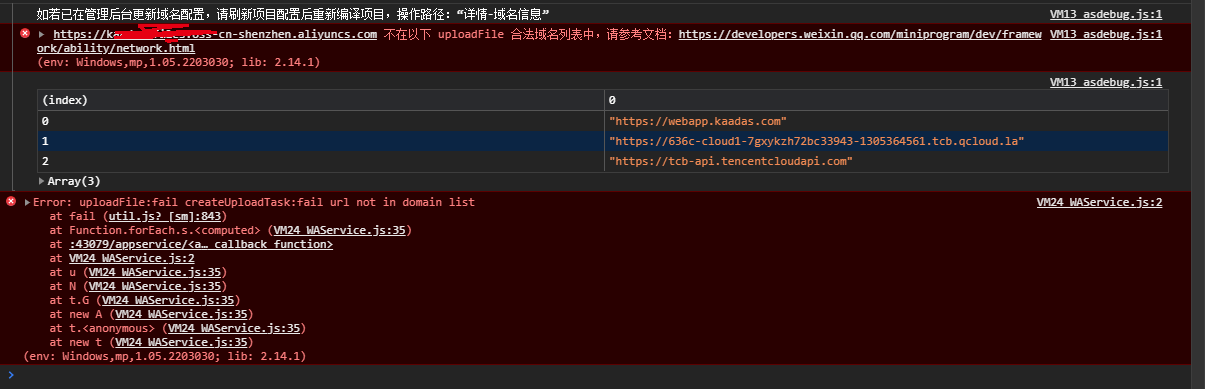Expand the uploadFile:fail error stack trace
1205x389 pixels.
click(27, 202)
